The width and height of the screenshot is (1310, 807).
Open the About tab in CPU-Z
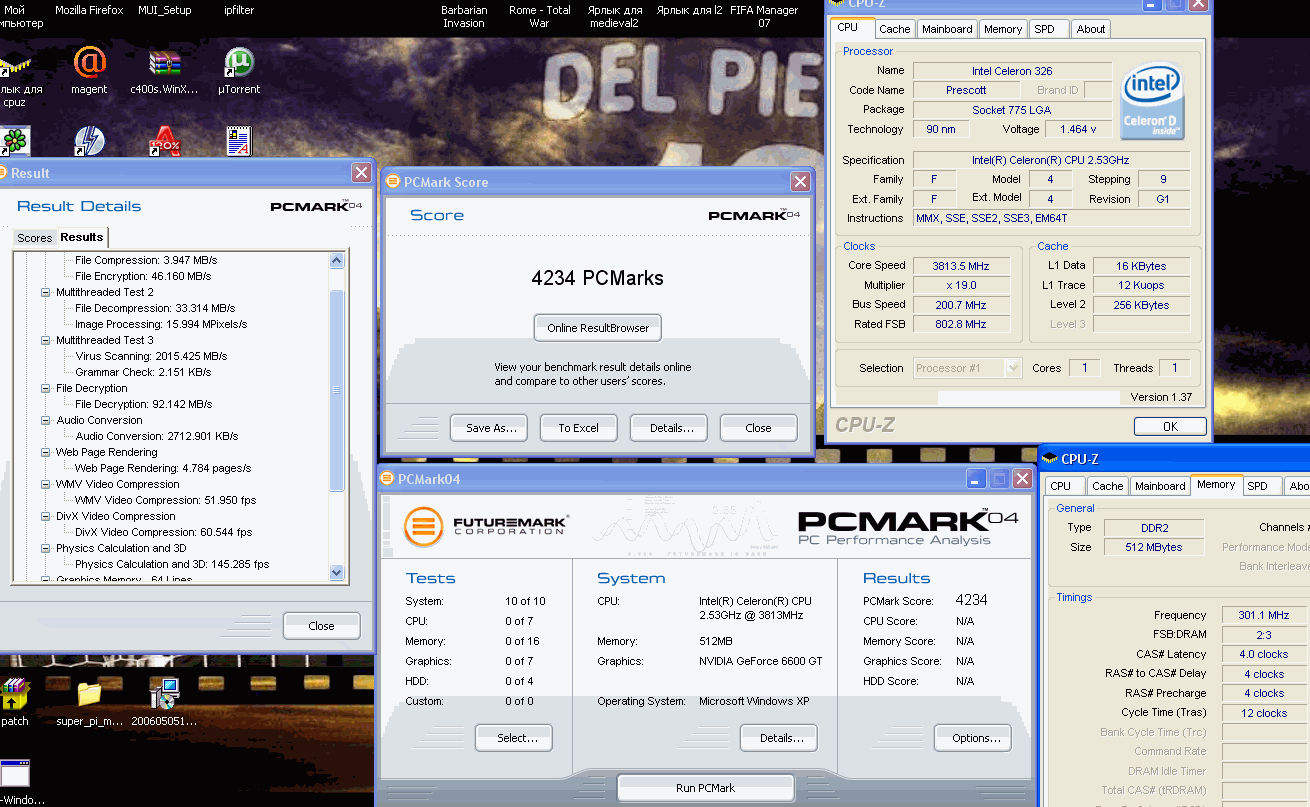click(x=1091, y=29)
